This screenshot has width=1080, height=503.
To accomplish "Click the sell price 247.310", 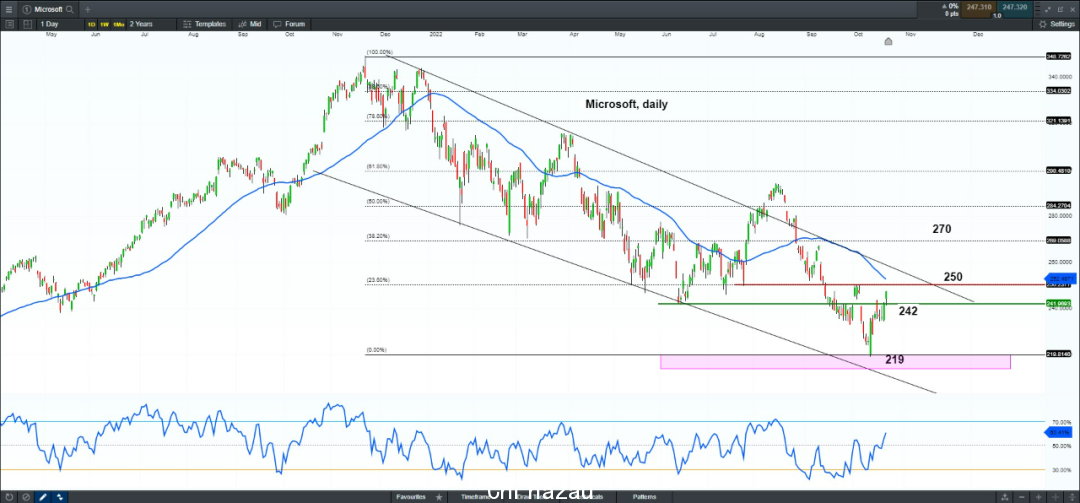I will point(979,9).
